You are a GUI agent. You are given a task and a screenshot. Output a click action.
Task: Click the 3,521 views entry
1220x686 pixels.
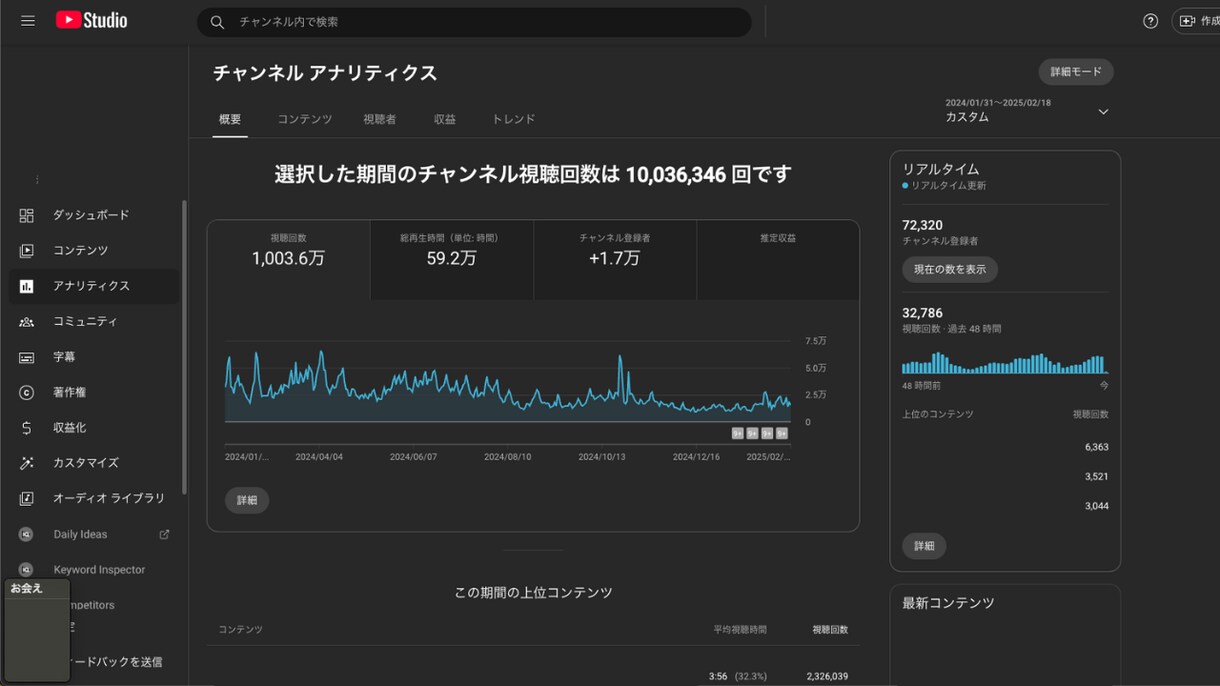coord(1096,476)
